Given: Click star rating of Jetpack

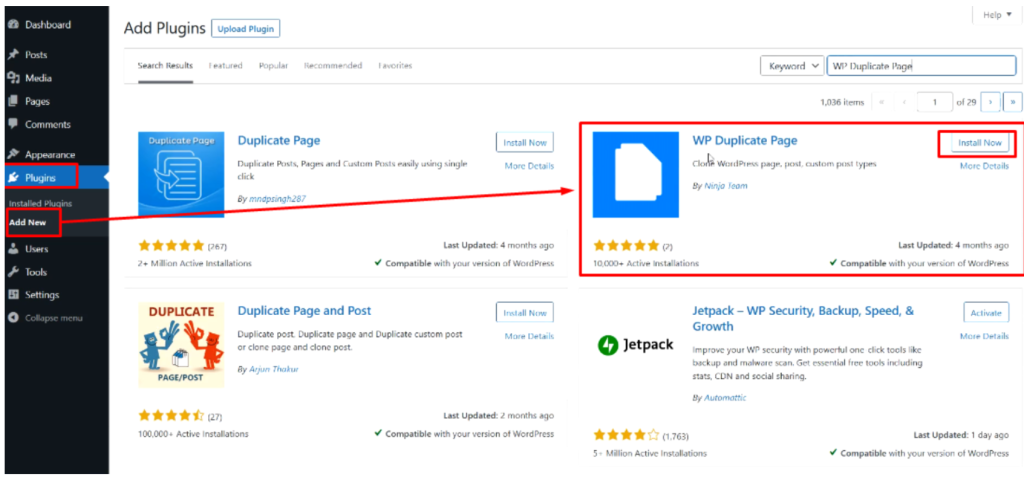Looking at the screenshot, I should 626,435.
